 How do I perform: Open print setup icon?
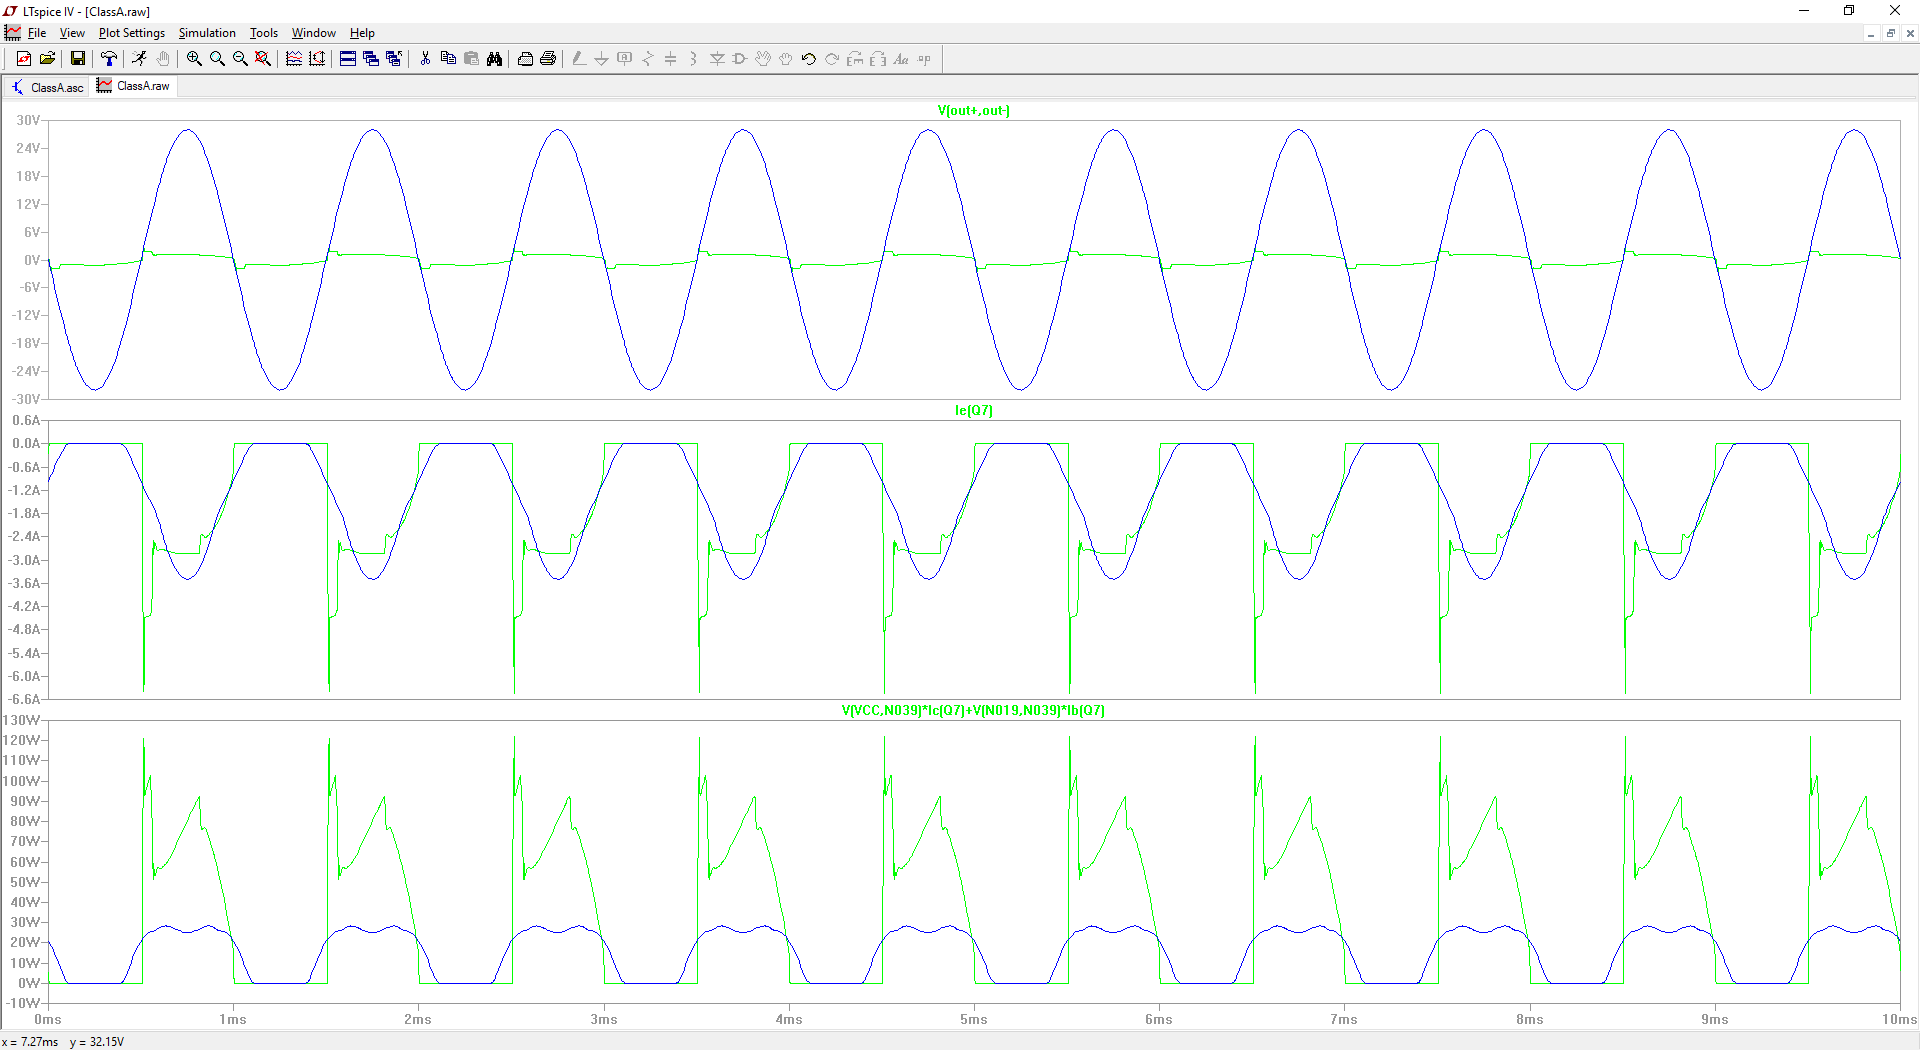pyautogui.click(x=525, y=59)
